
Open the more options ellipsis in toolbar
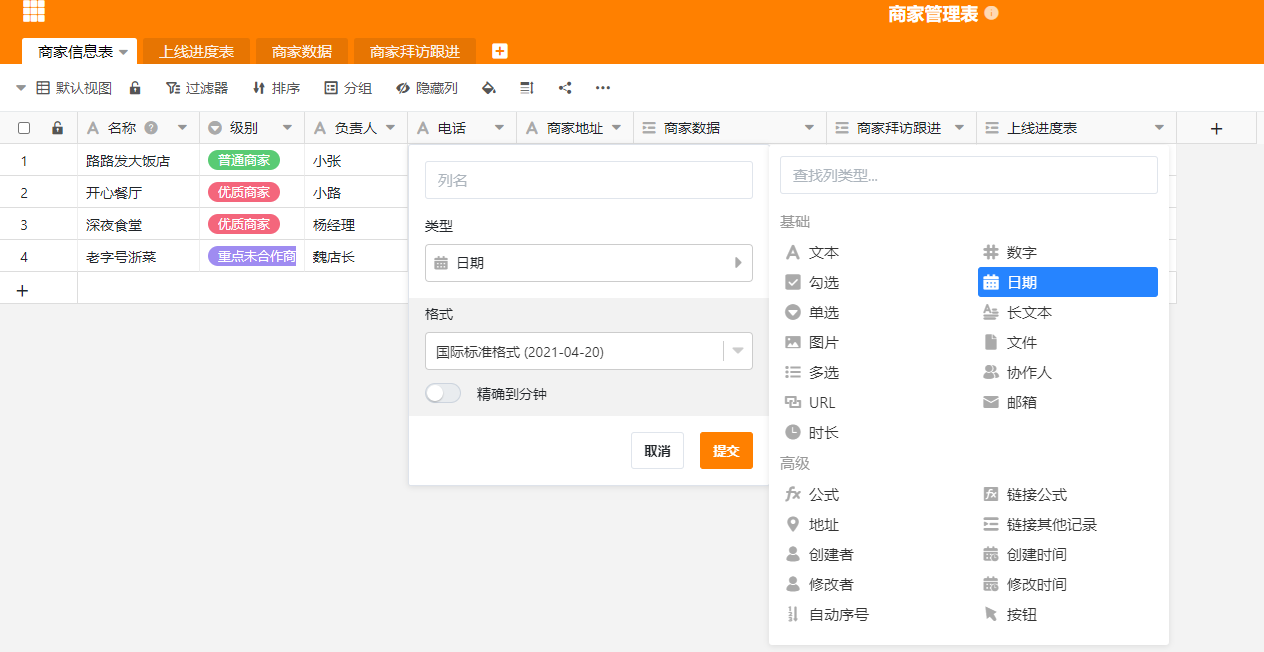(603, 88)
